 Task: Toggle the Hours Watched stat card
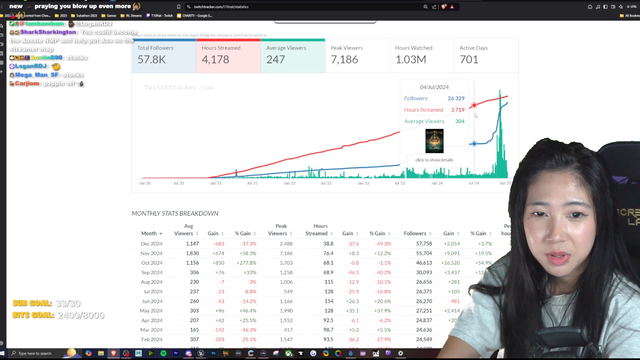point(422,56)
